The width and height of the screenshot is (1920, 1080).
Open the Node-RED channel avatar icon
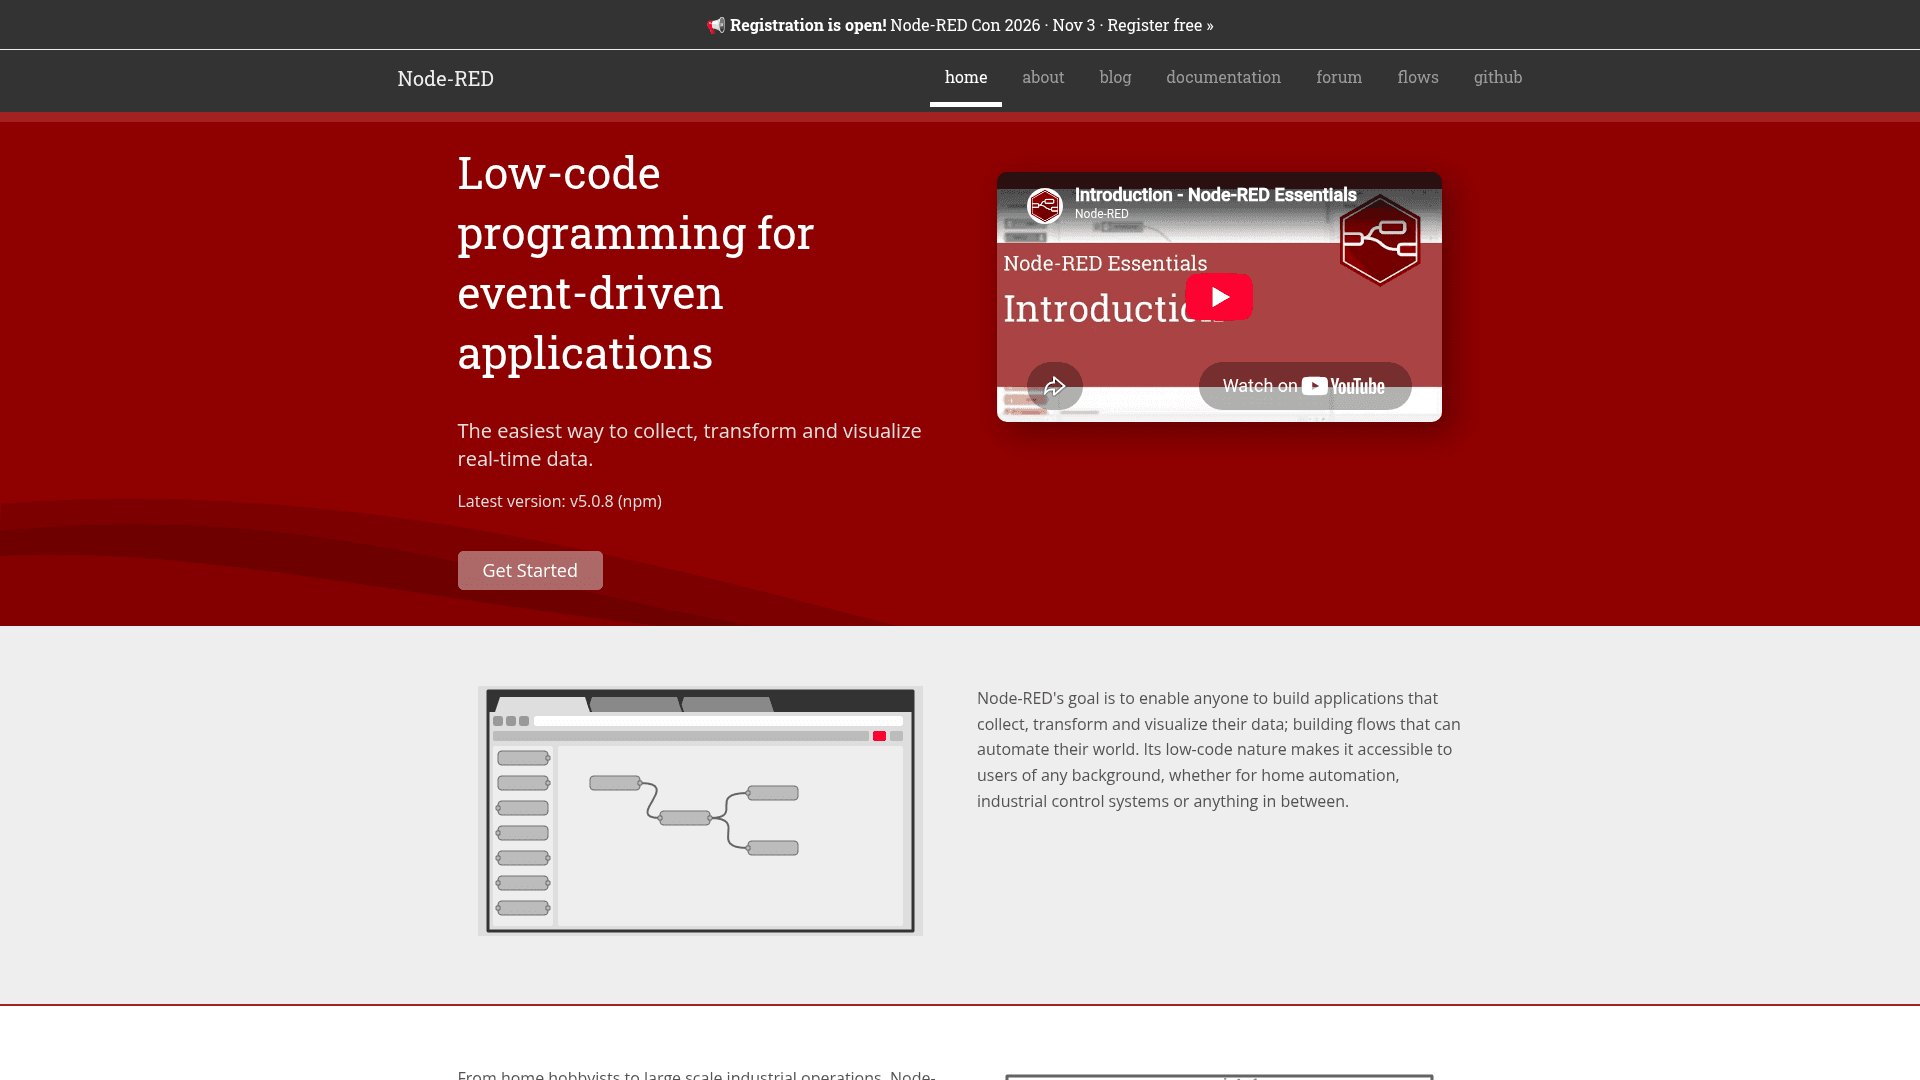(x=1045, y=206)
